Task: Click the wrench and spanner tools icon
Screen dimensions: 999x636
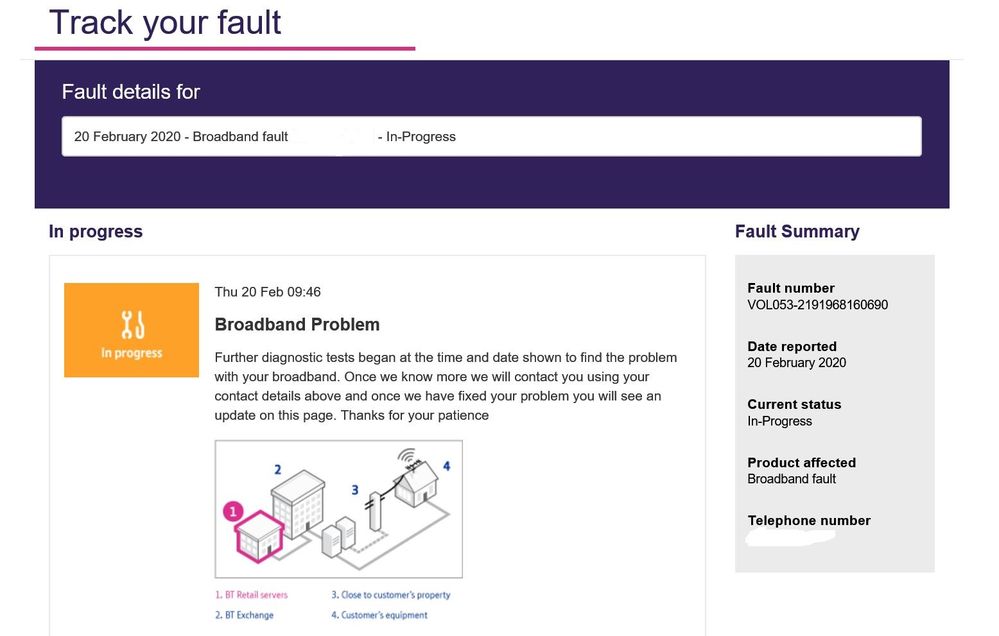Action: click(x=132, y=324)
